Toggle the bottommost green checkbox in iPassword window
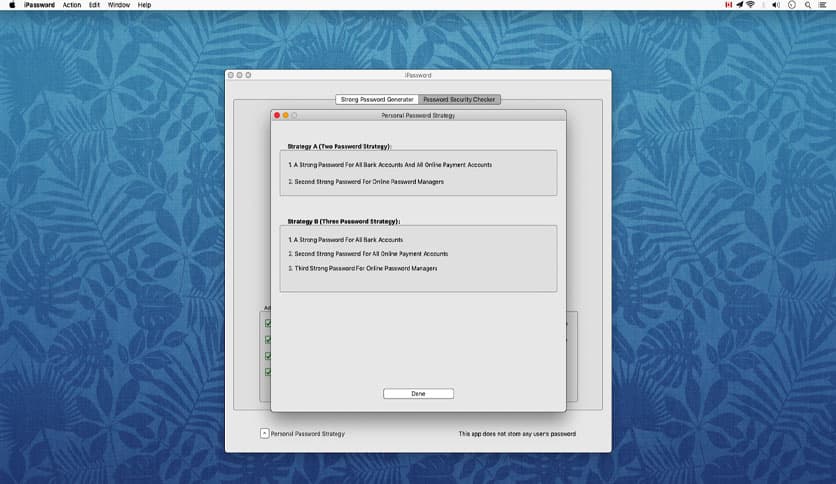Viewport: 836px width, 484px height. [268, 372]
